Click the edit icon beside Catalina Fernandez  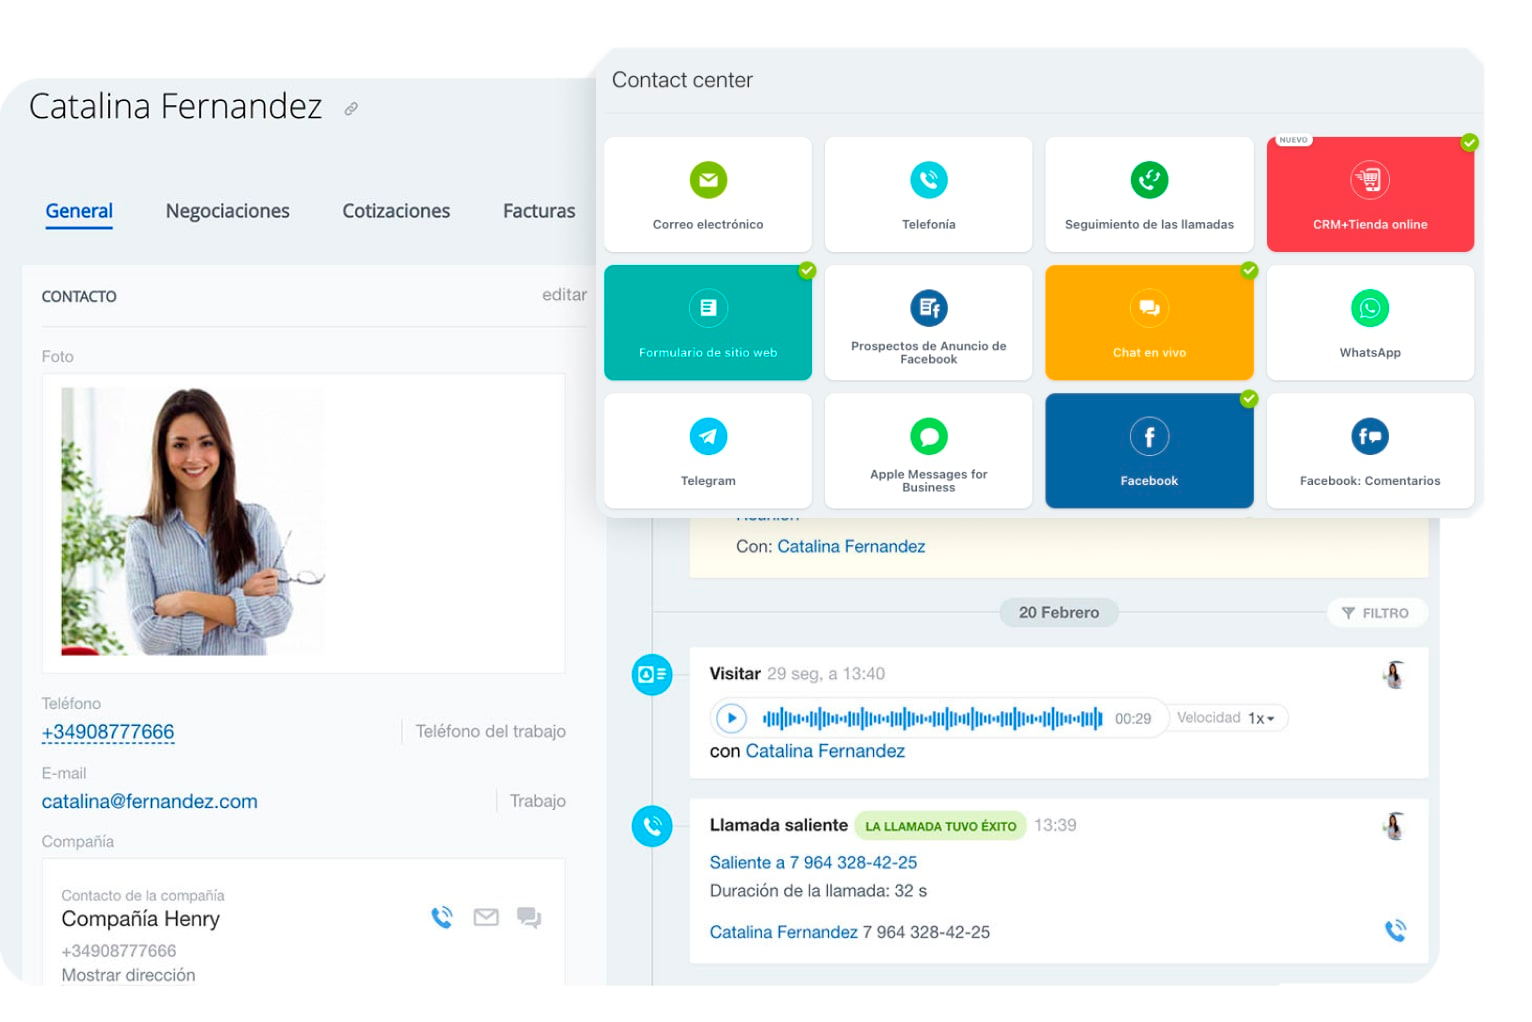(x=351, y=109)
